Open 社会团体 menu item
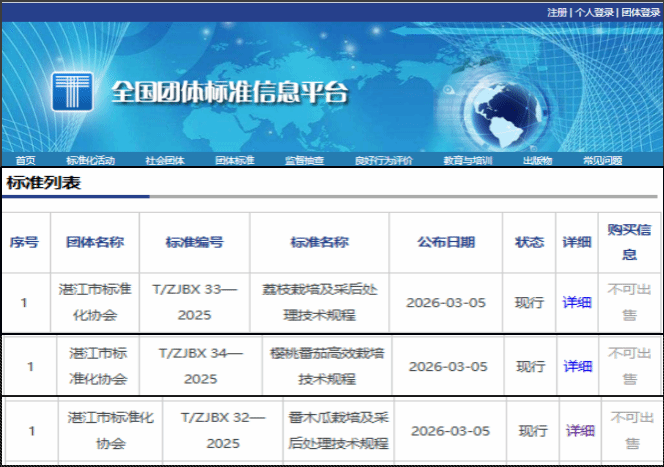The height and width of the screenshot is (467, 664). pyautogui.click(x=164, y=160)
